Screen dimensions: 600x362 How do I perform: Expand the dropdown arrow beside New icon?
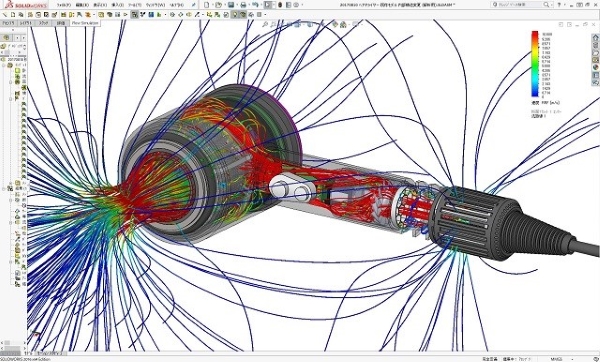point(212,5)
